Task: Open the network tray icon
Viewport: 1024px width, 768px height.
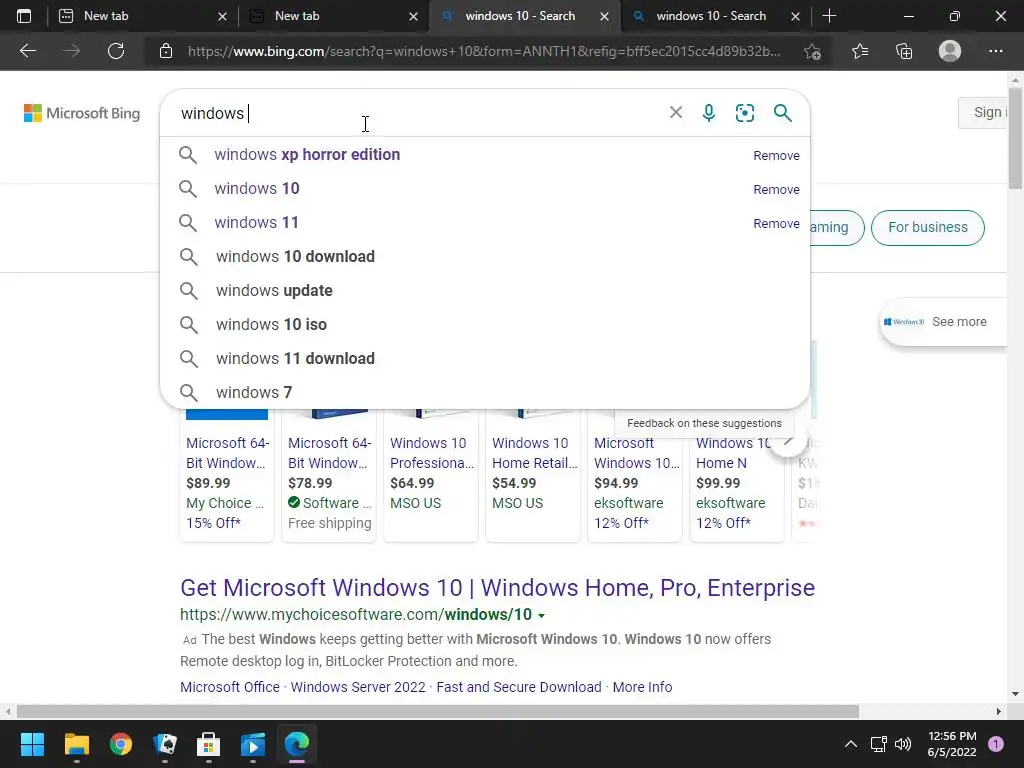Action: 878,744
